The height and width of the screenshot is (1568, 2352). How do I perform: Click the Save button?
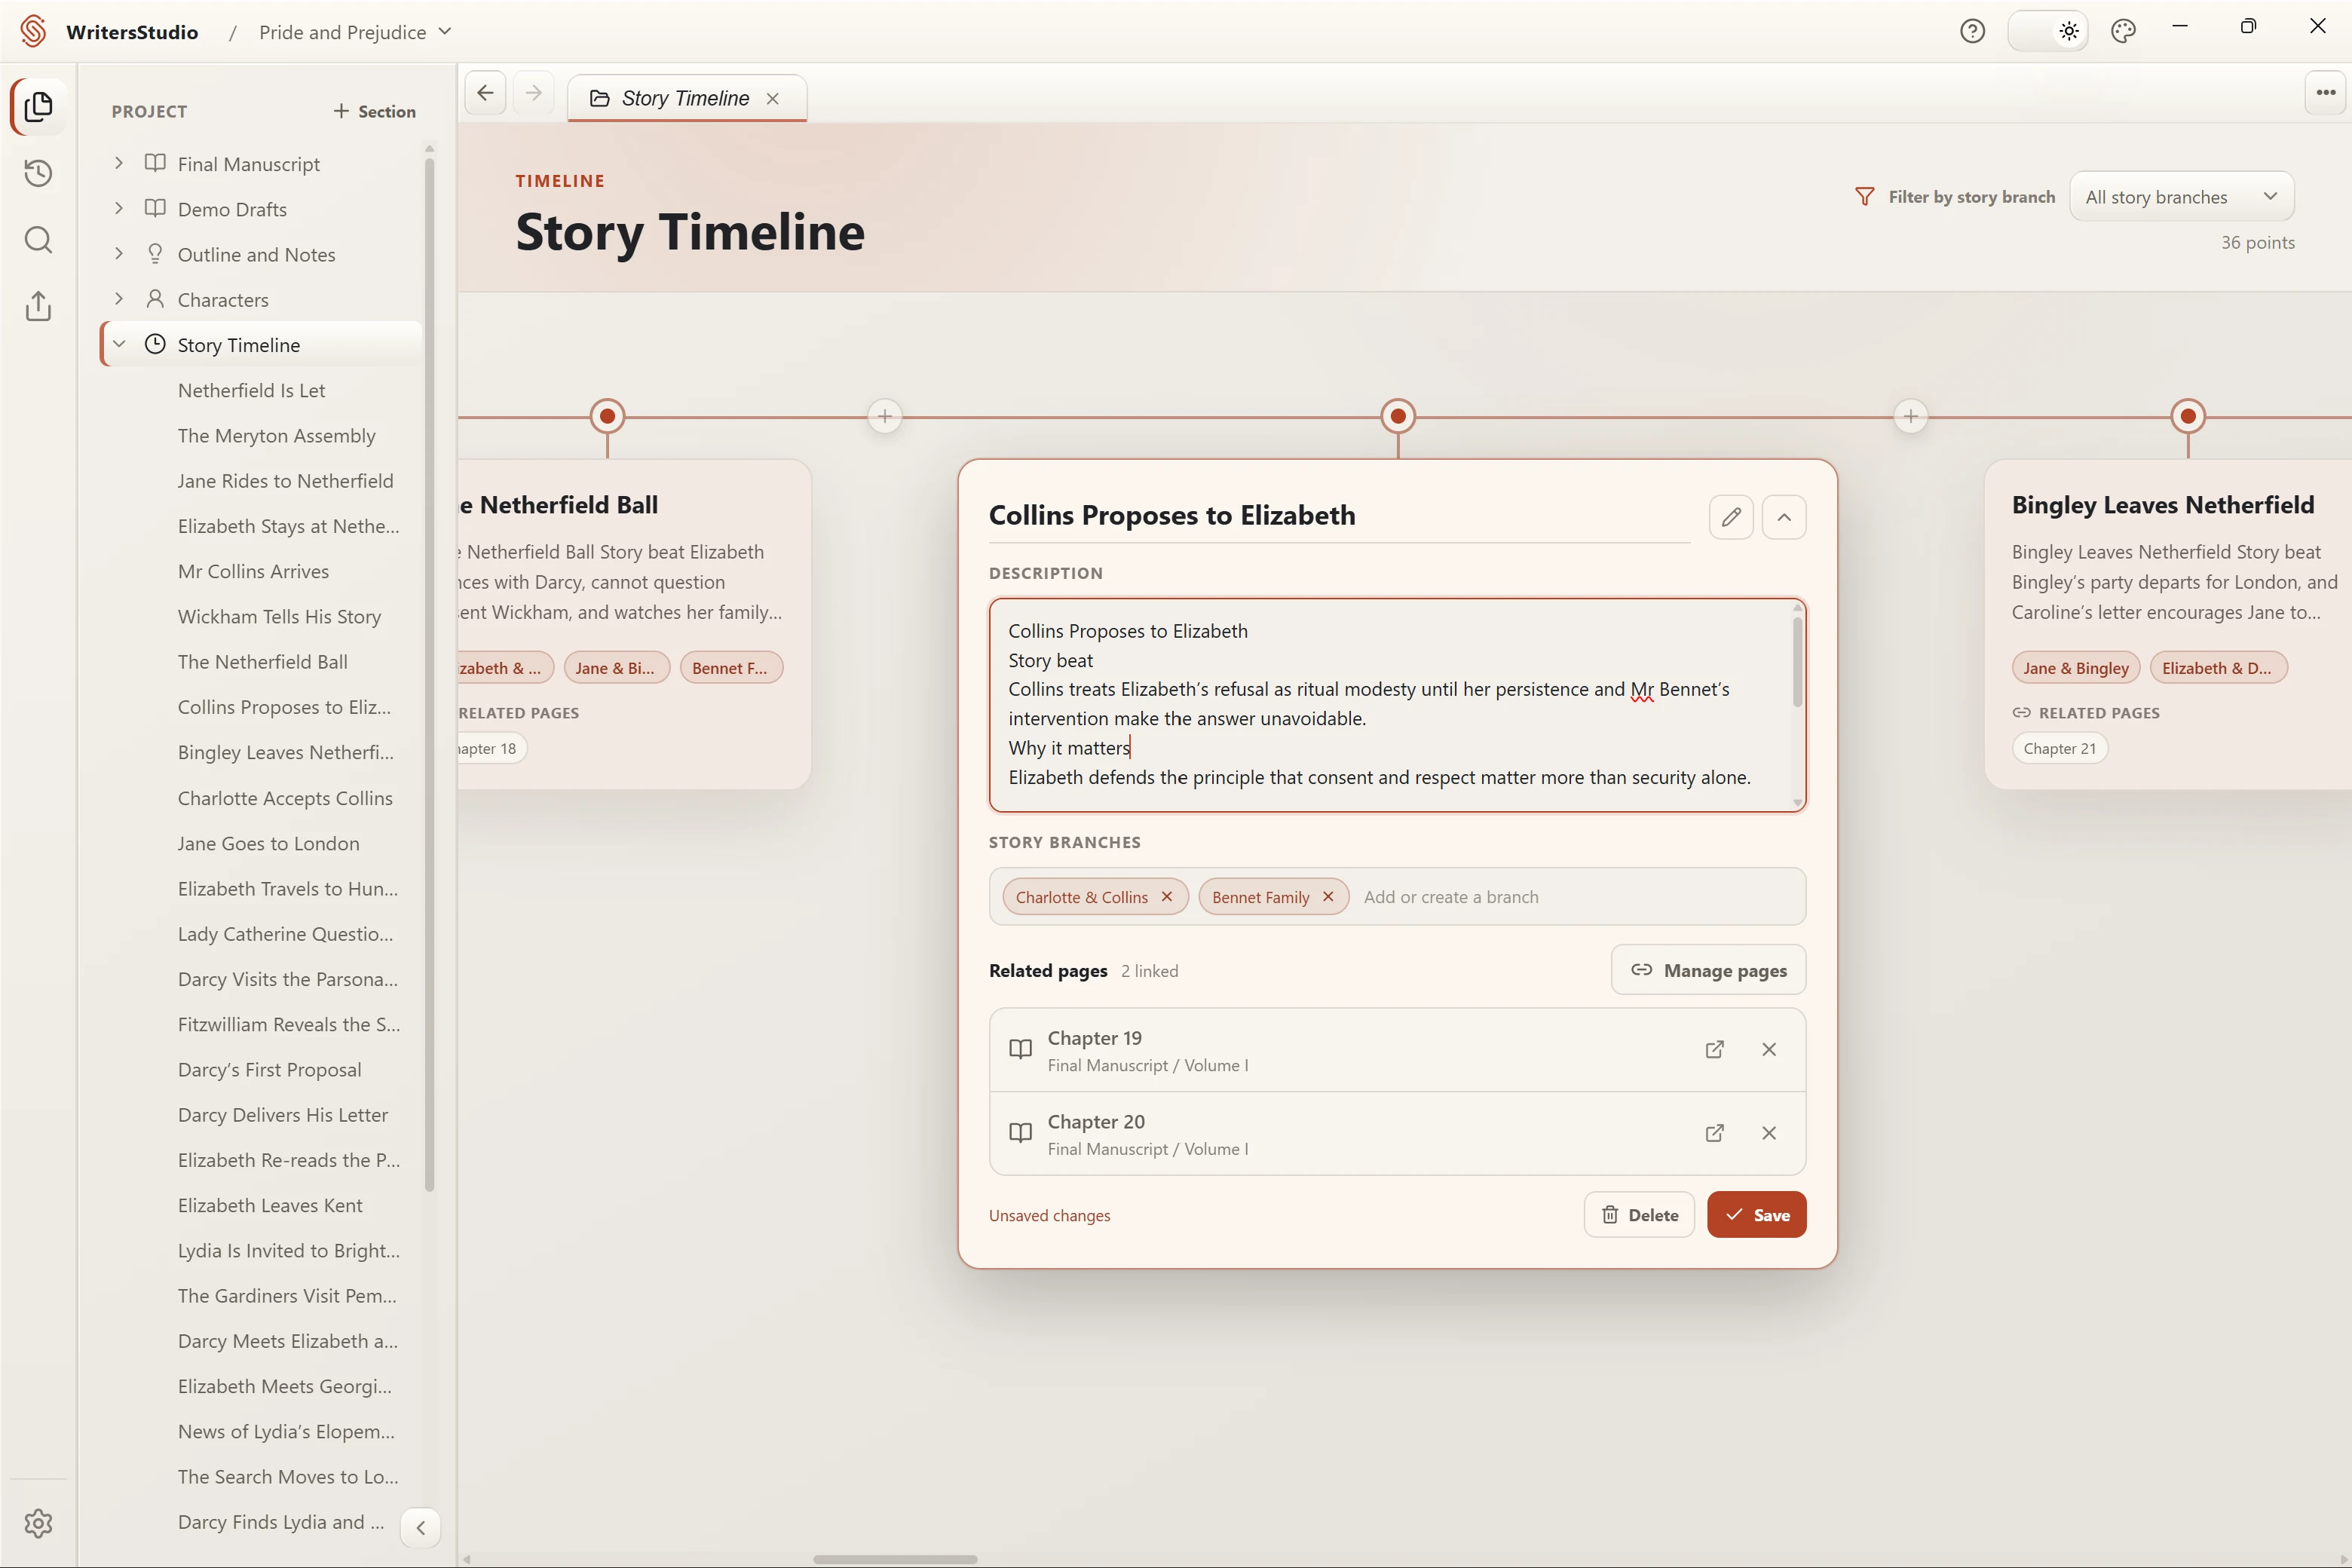1756,1215
